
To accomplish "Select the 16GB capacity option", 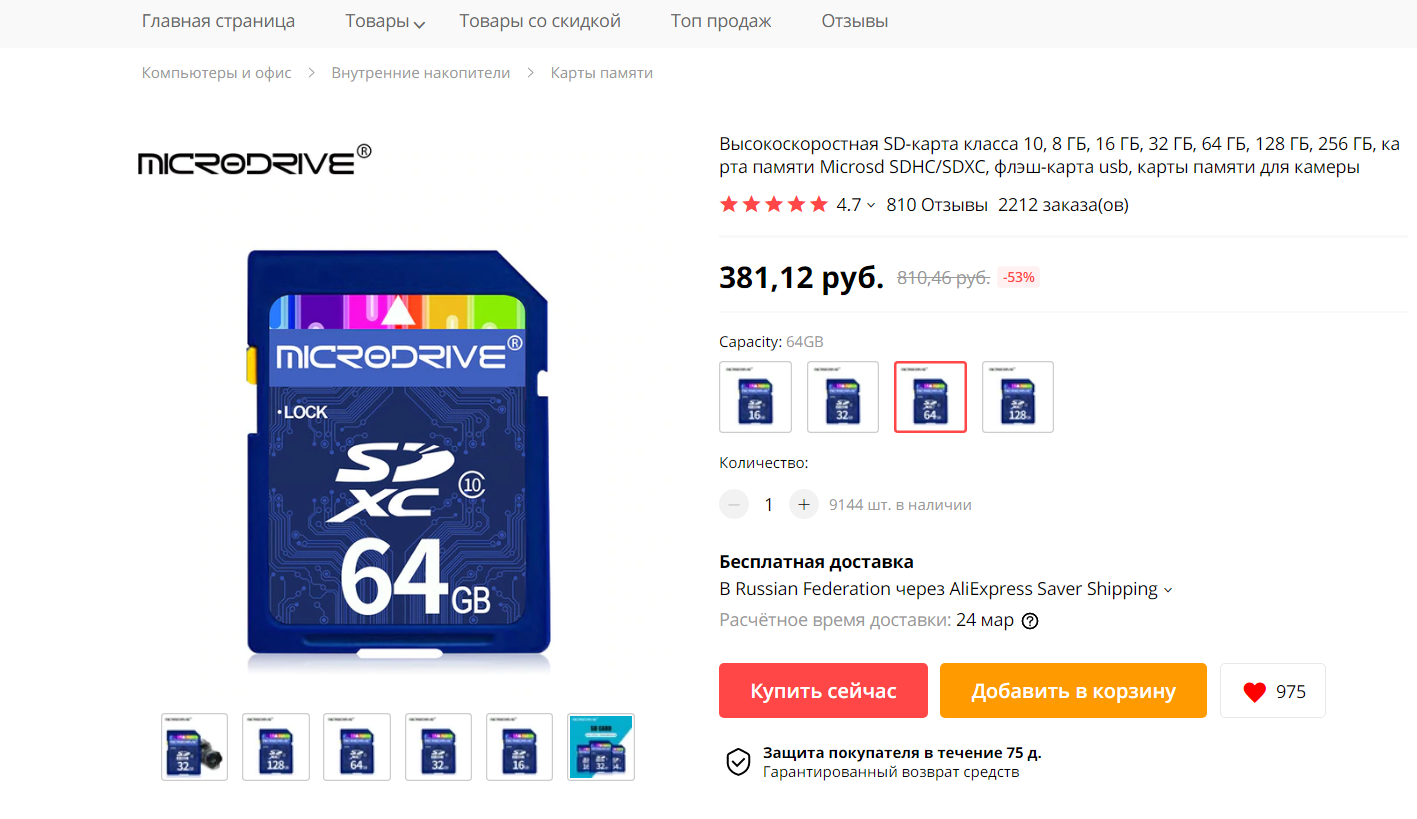I will point(755,397).
